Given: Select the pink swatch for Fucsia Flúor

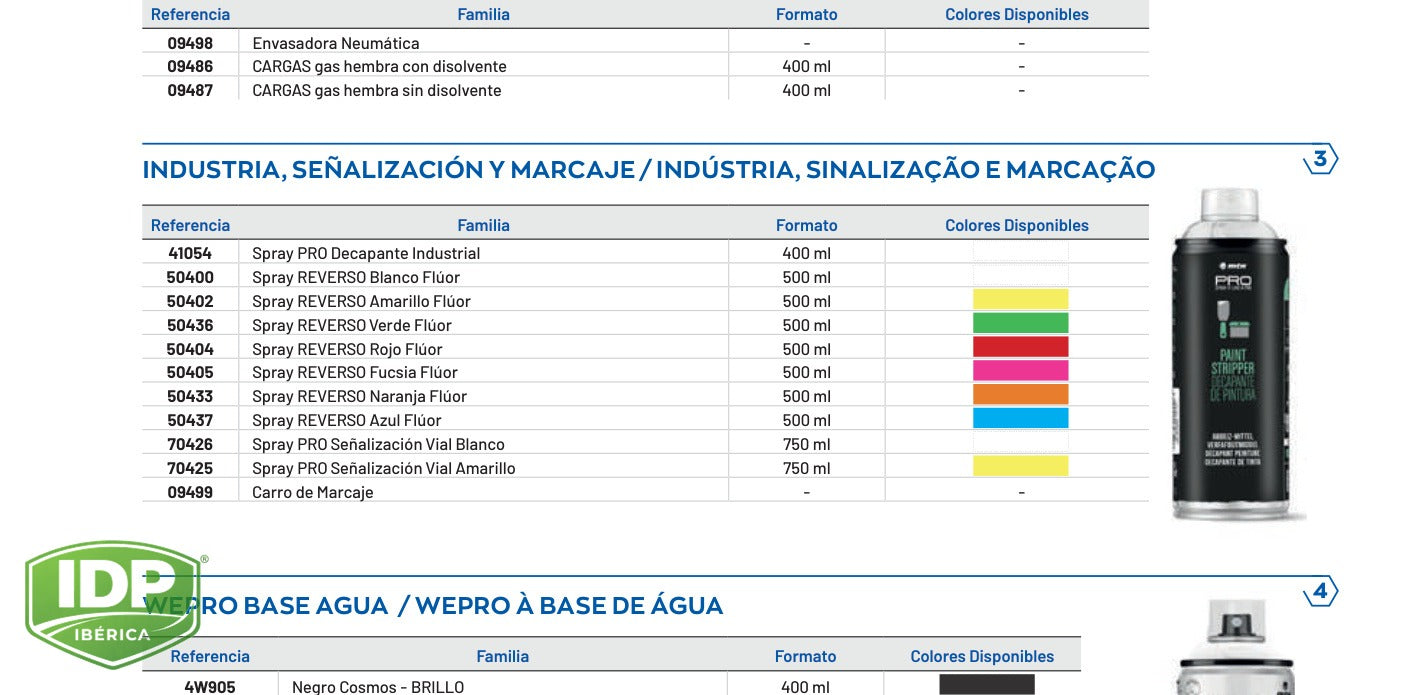Looking at the screenshot, I should coord(1020,371).
